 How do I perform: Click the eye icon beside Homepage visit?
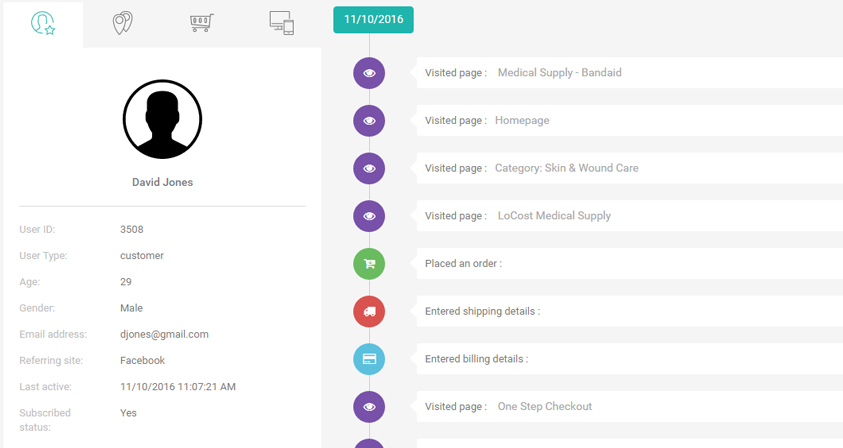tap(369, 121)
